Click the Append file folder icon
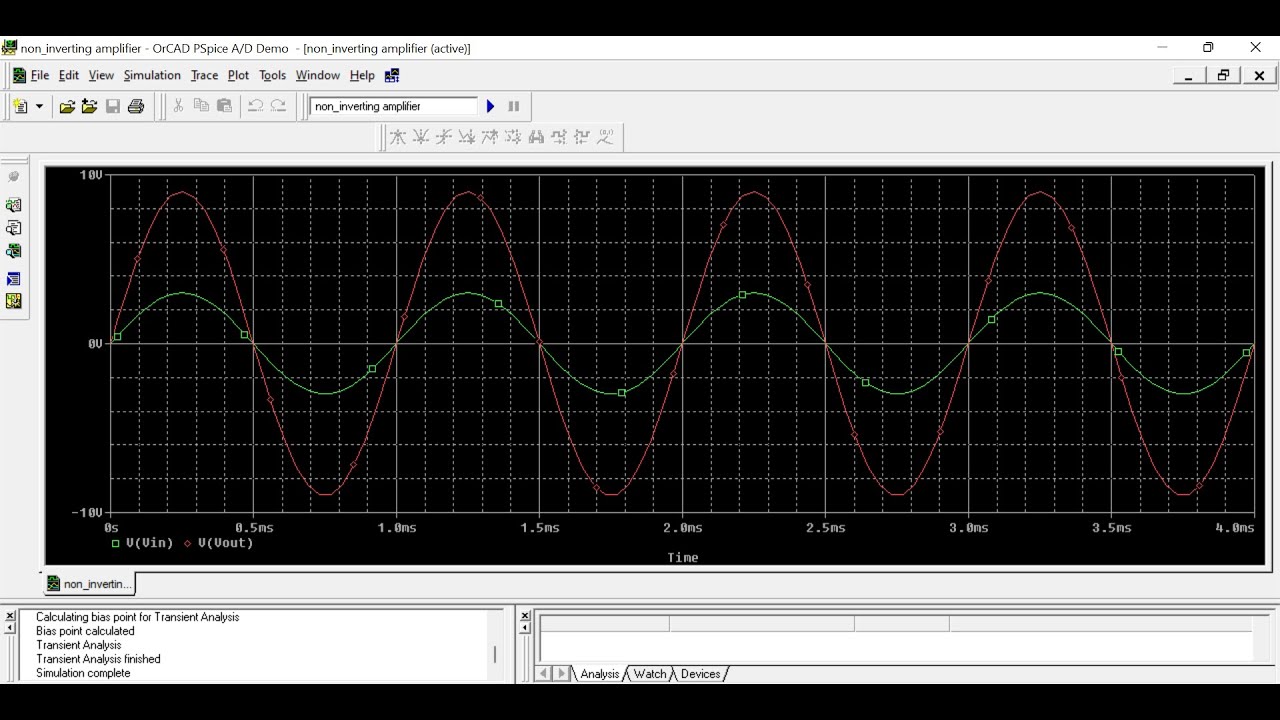 click(x=90, y=106)
